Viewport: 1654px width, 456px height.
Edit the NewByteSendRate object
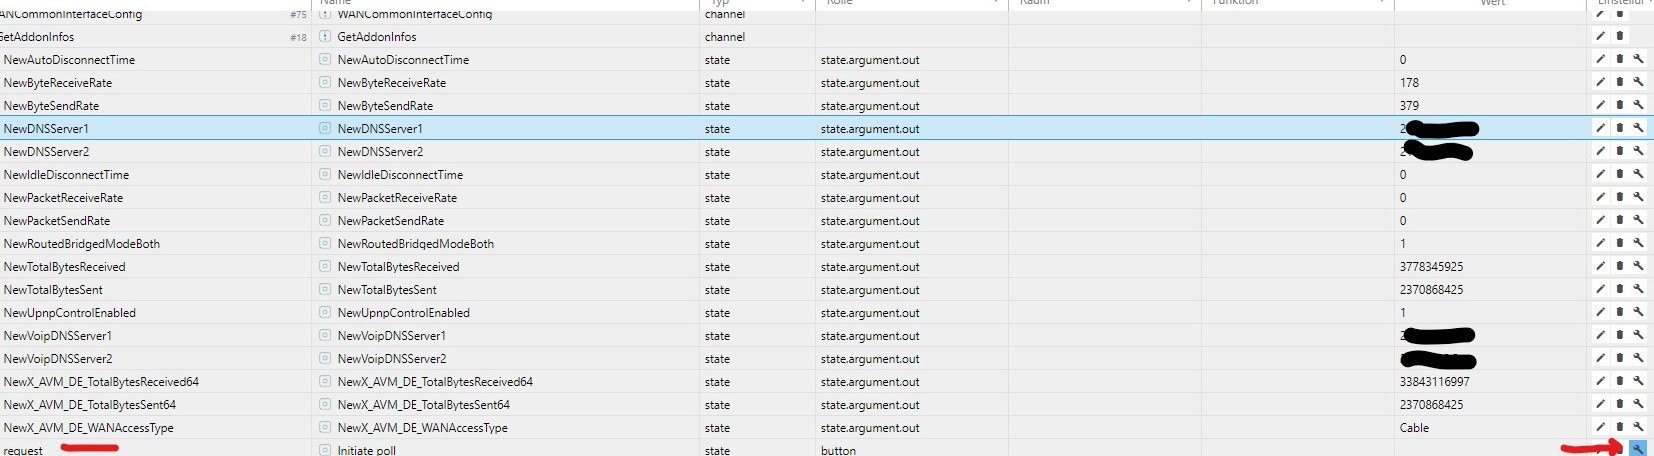click(1600, 105)
